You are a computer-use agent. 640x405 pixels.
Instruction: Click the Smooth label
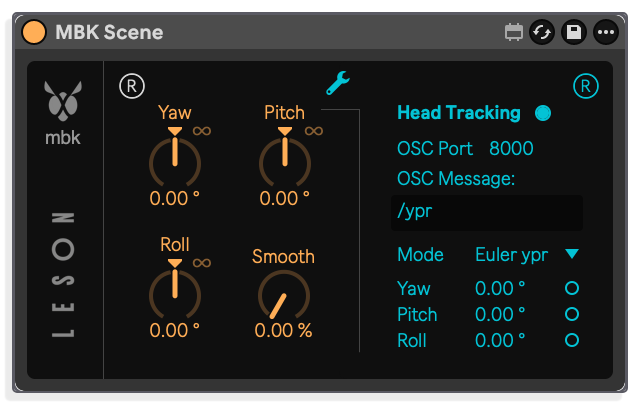click(283, 257)
